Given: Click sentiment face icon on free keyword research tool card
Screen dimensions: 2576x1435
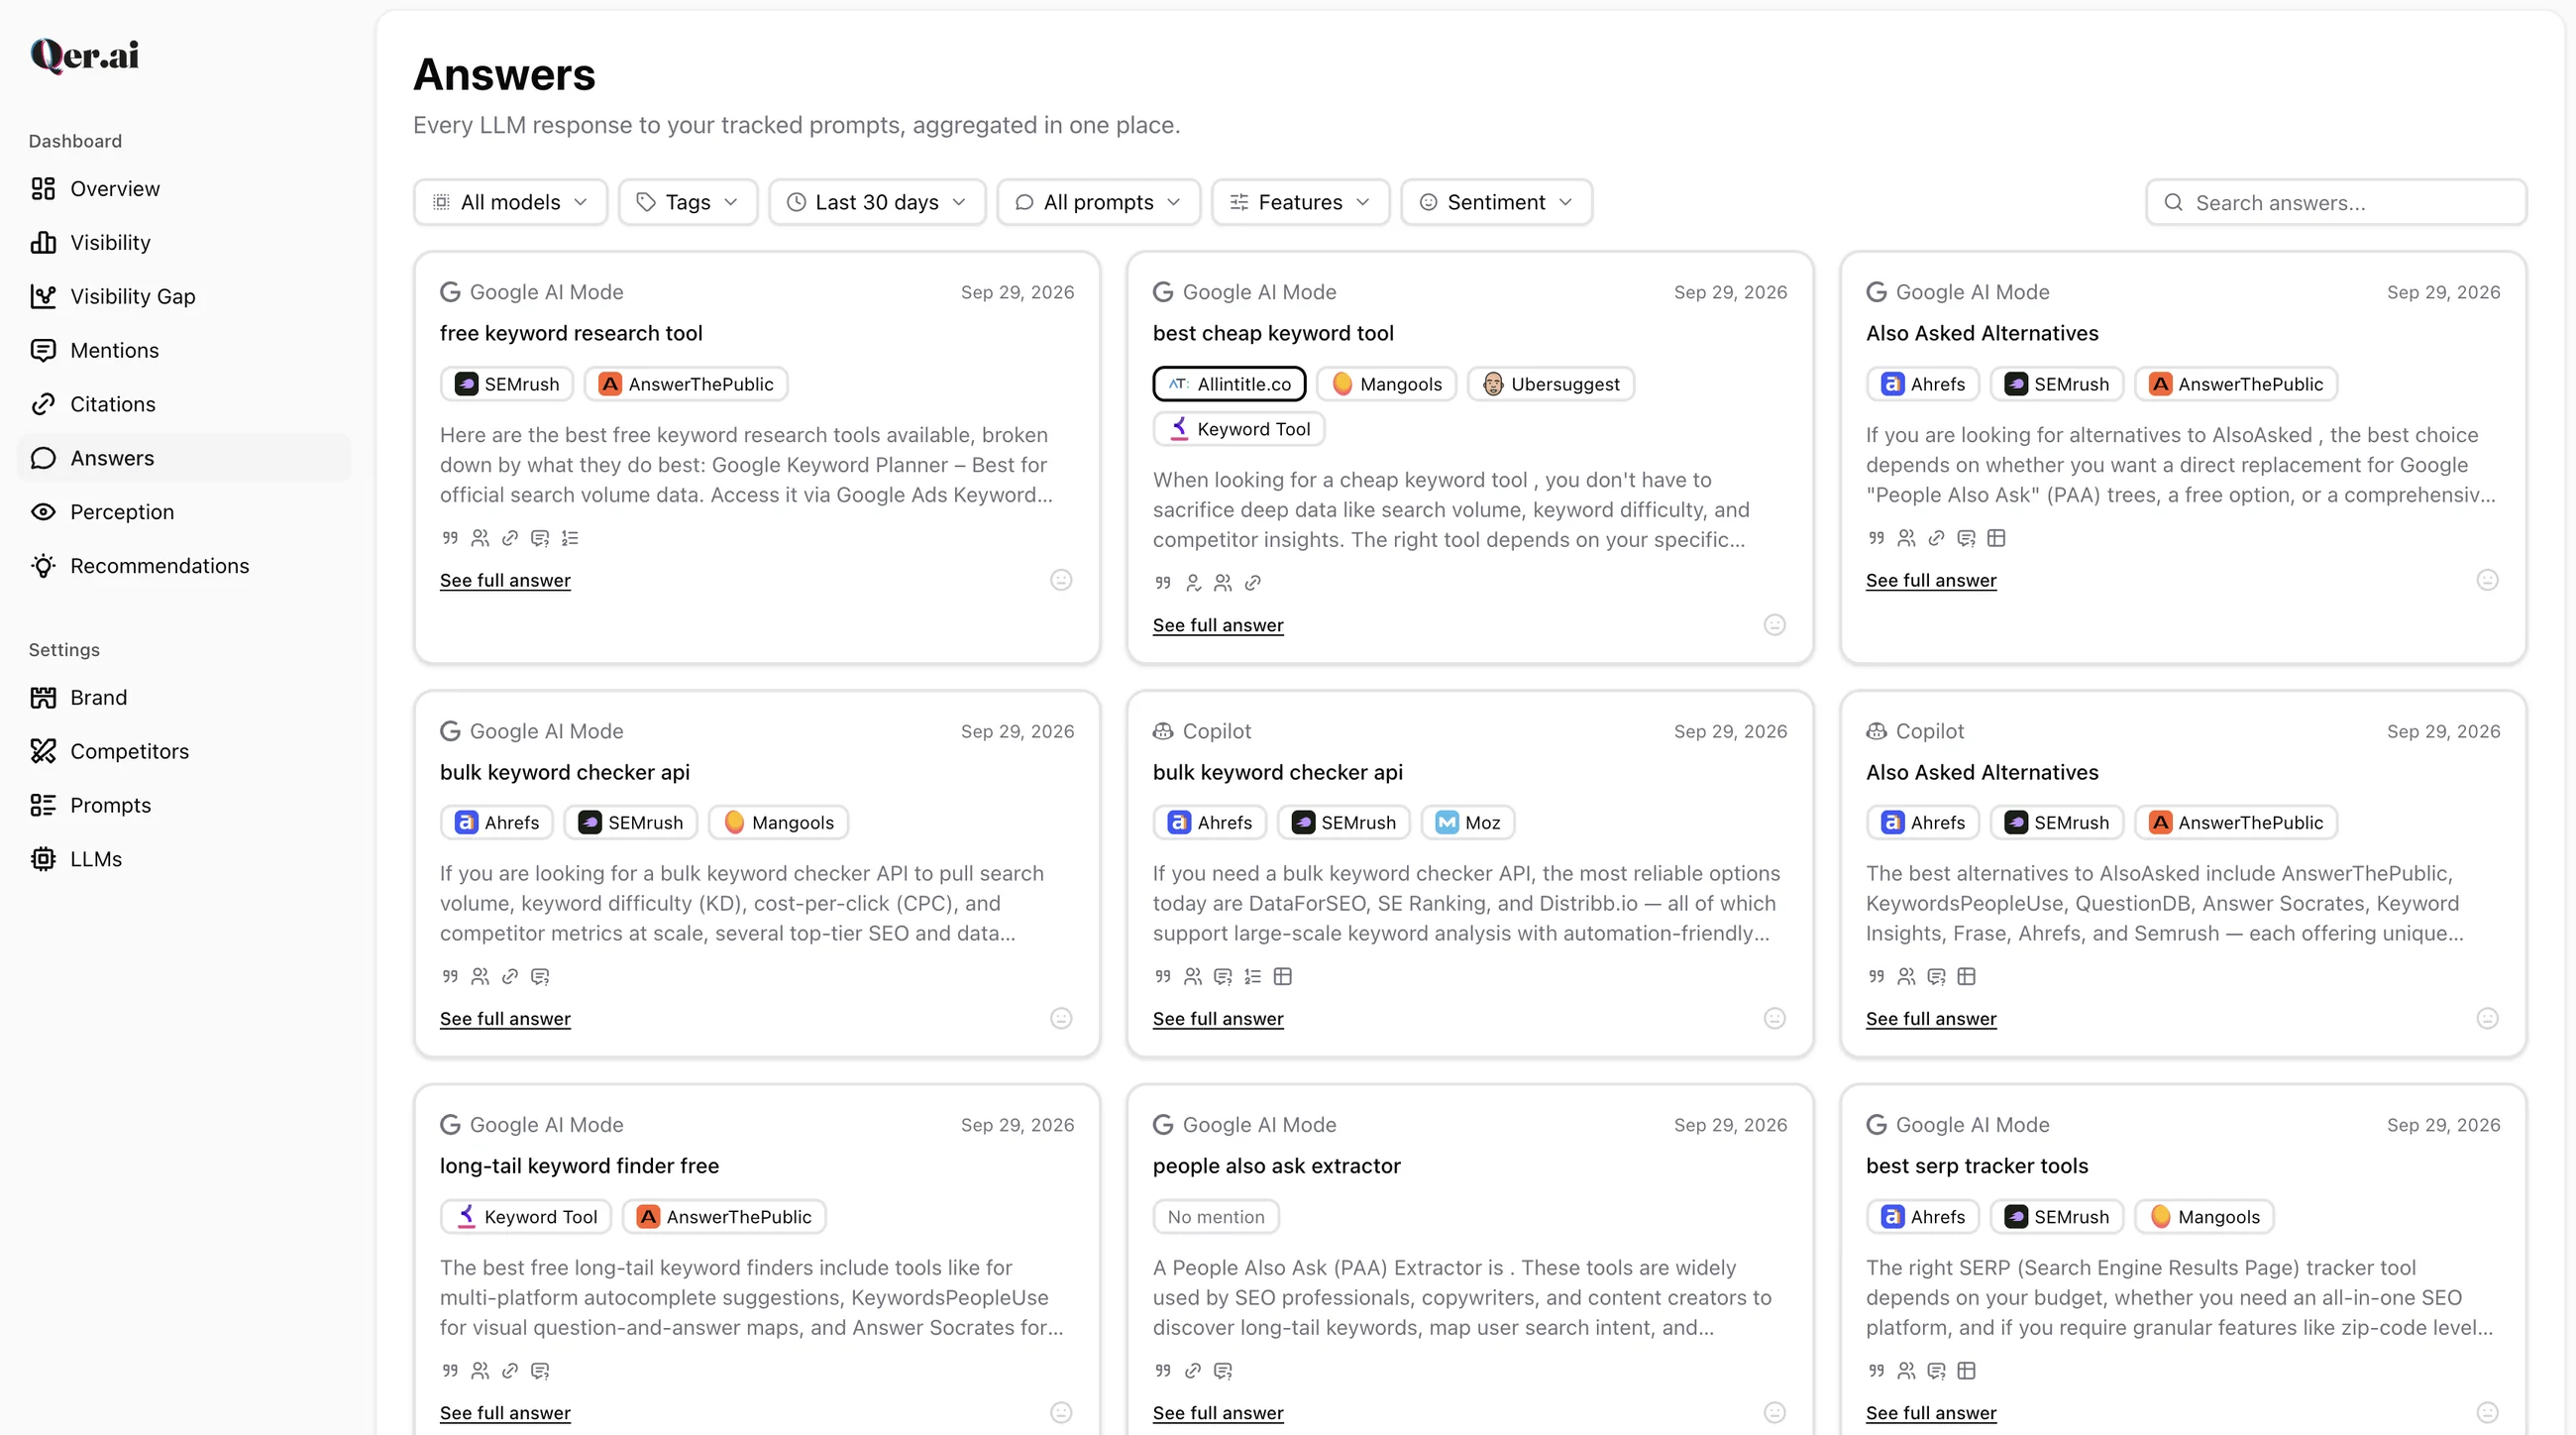Looking at the screenshot, I should [x=1061, y=581].
